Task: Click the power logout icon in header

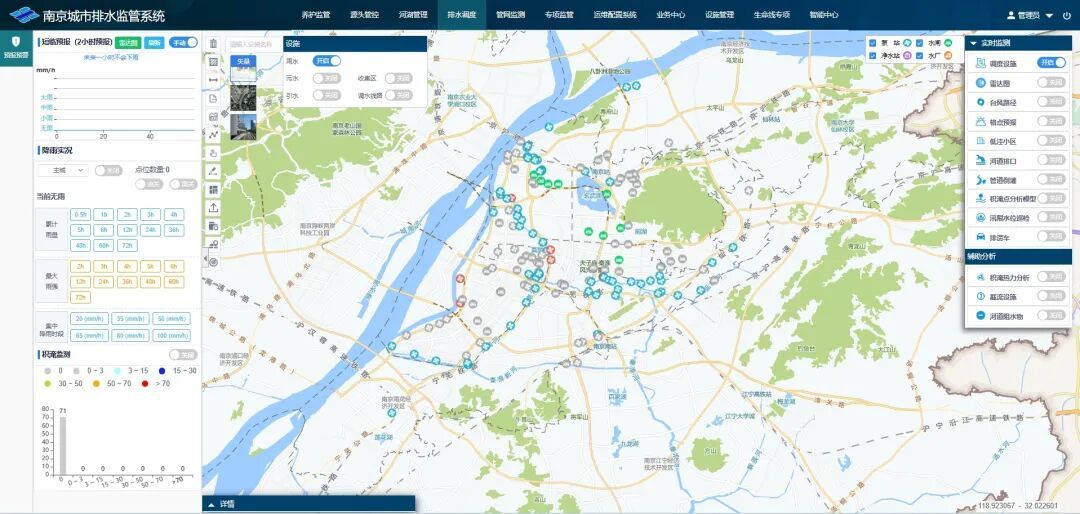Action: [x=1067, y=15]
